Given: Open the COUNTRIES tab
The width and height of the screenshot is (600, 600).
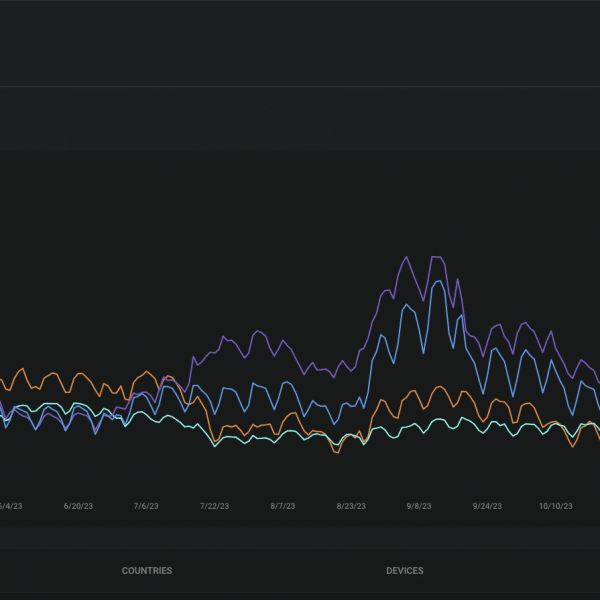Looking at the screenshot, I should pos(147,571).
